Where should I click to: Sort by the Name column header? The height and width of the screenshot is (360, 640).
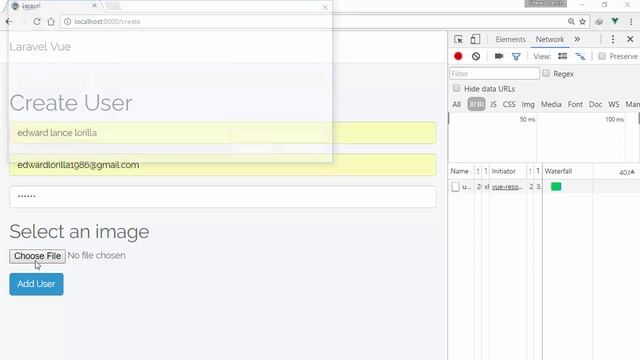[460, 171]
